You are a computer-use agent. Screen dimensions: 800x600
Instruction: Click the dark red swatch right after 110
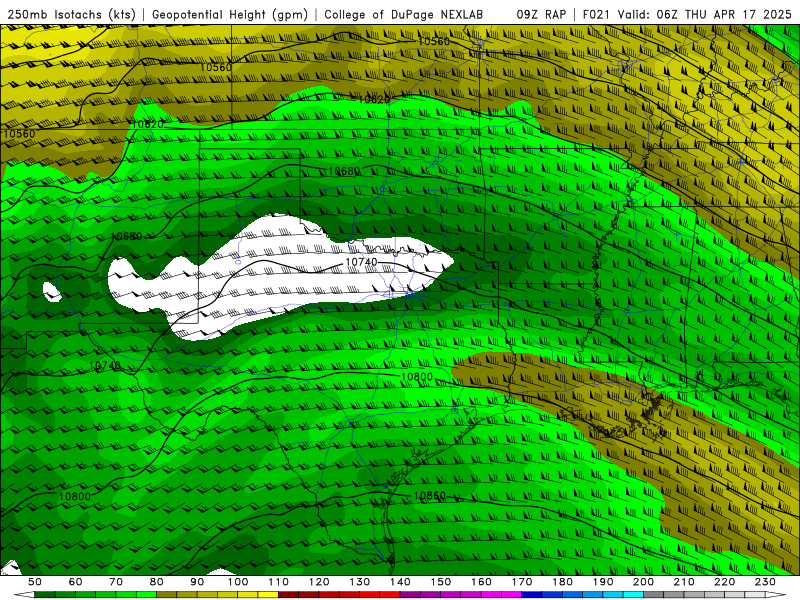pos(289,595)
